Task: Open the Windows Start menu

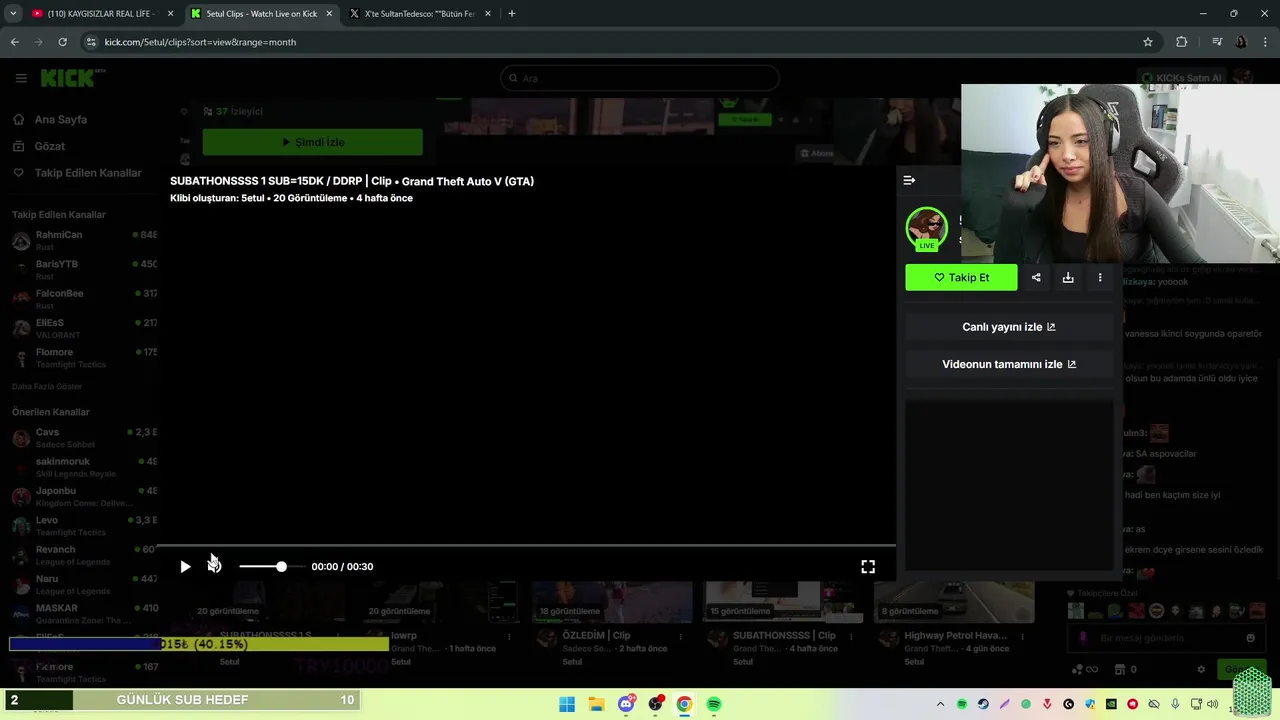Action: (567, 704)
